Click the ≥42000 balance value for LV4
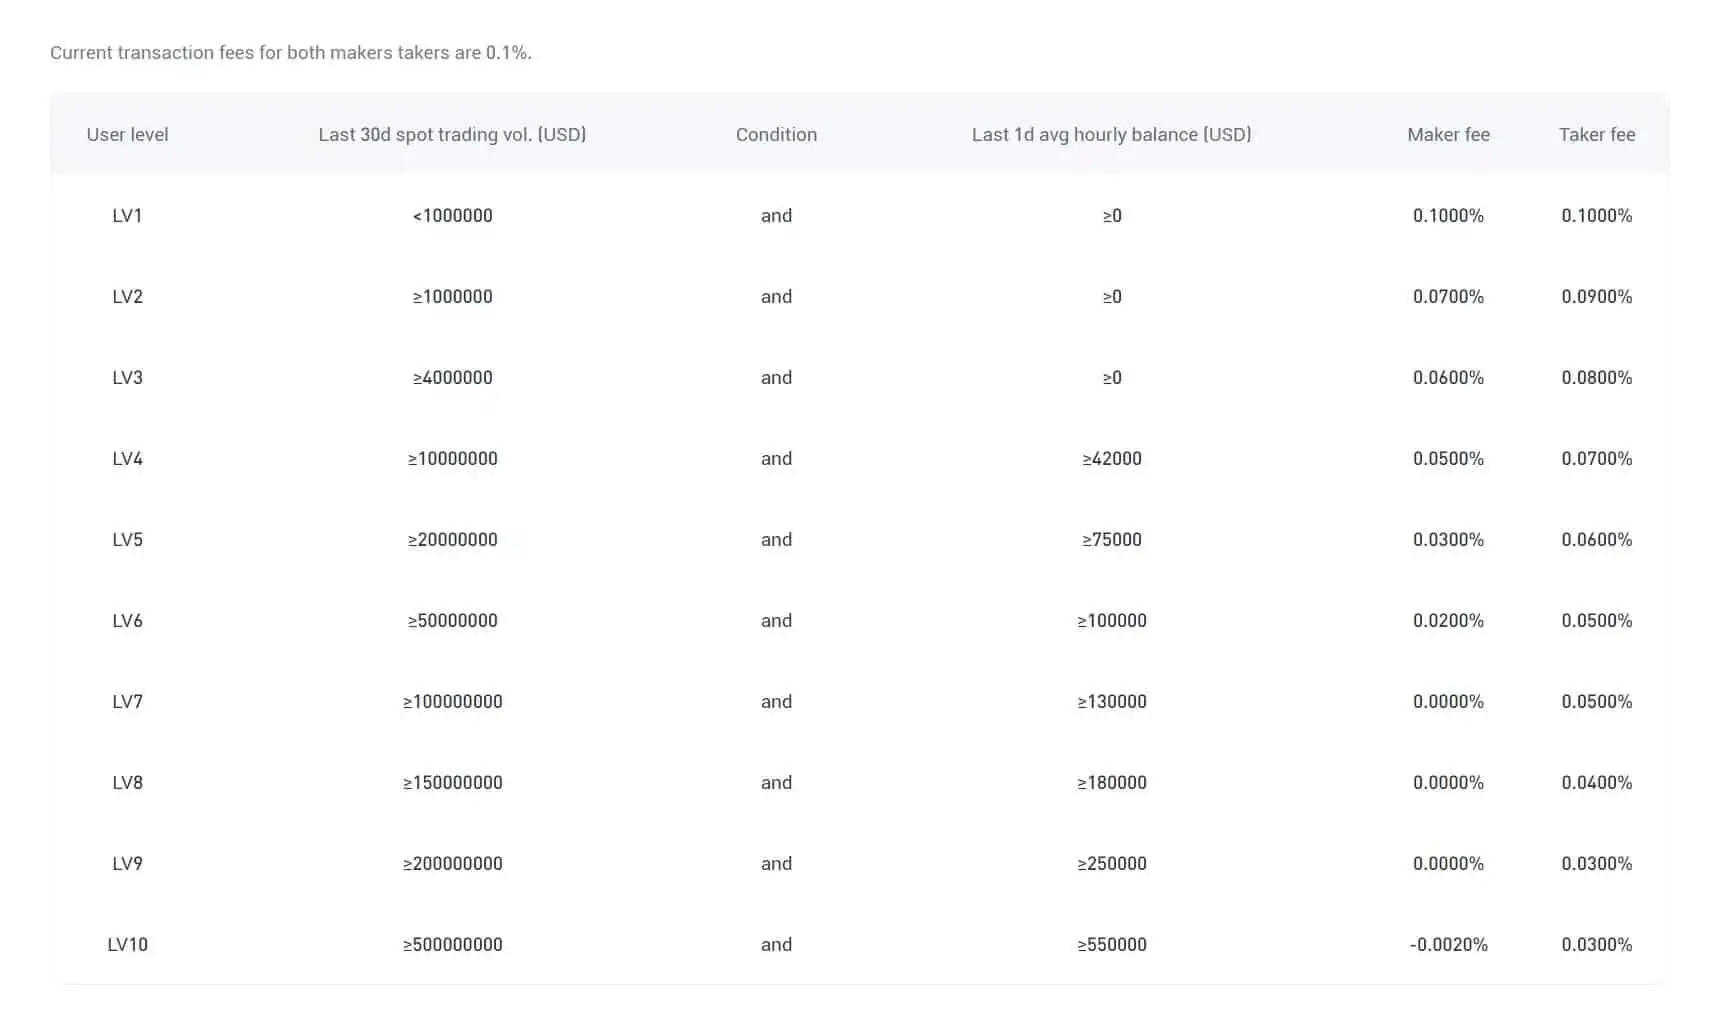 (1112, 458)
